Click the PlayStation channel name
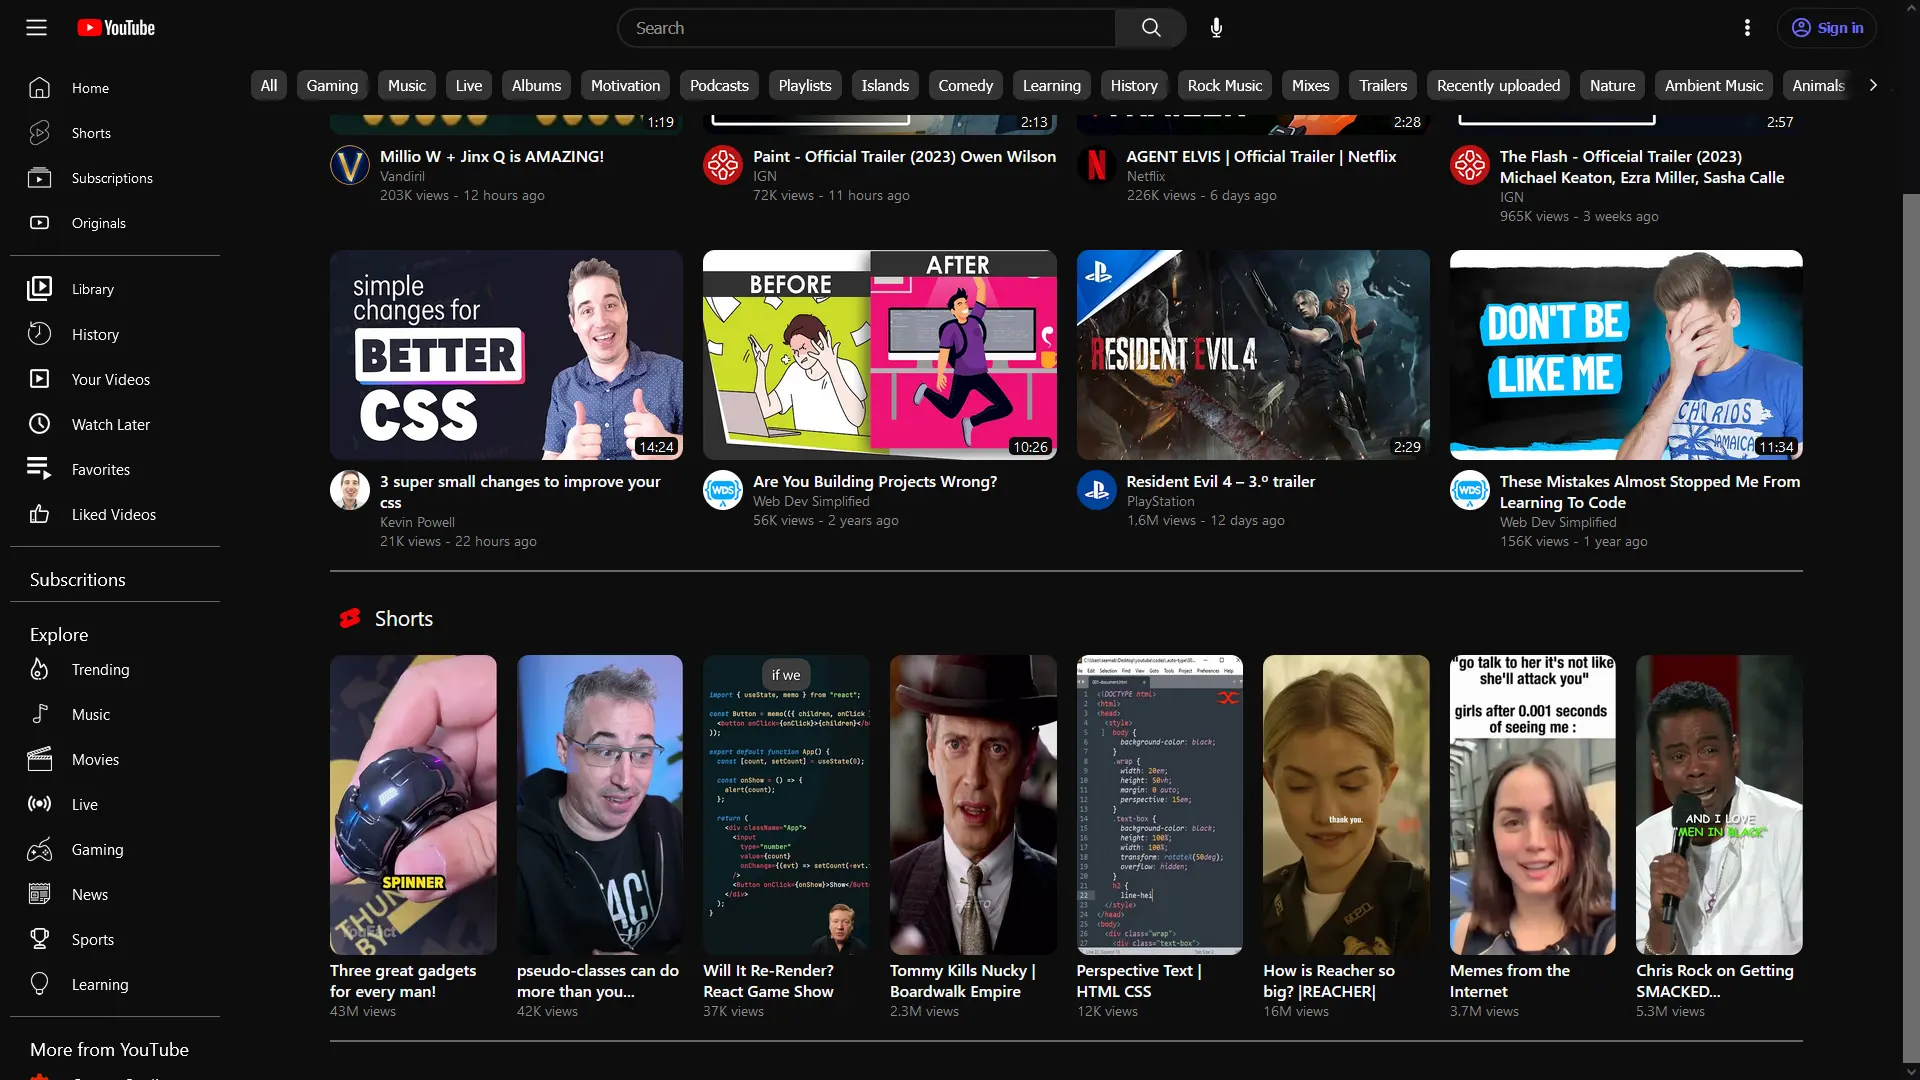 [1160, 501]
